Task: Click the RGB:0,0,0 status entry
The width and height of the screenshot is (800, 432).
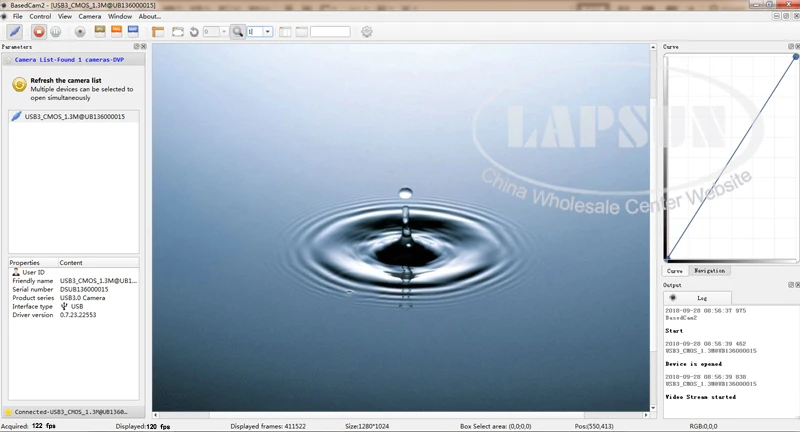Action: tap(703, 426)
